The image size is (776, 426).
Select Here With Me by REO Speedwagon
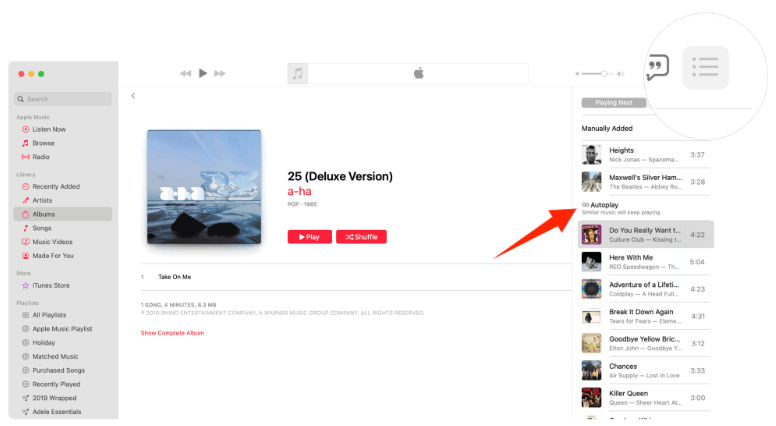[x=646, y=262]
